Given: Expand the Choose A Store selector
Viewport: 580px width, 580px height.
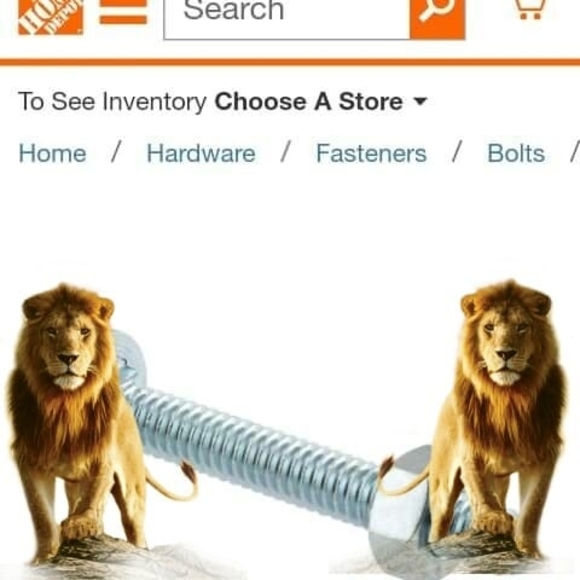Looking at the screenshot, I should coord(321,102).
